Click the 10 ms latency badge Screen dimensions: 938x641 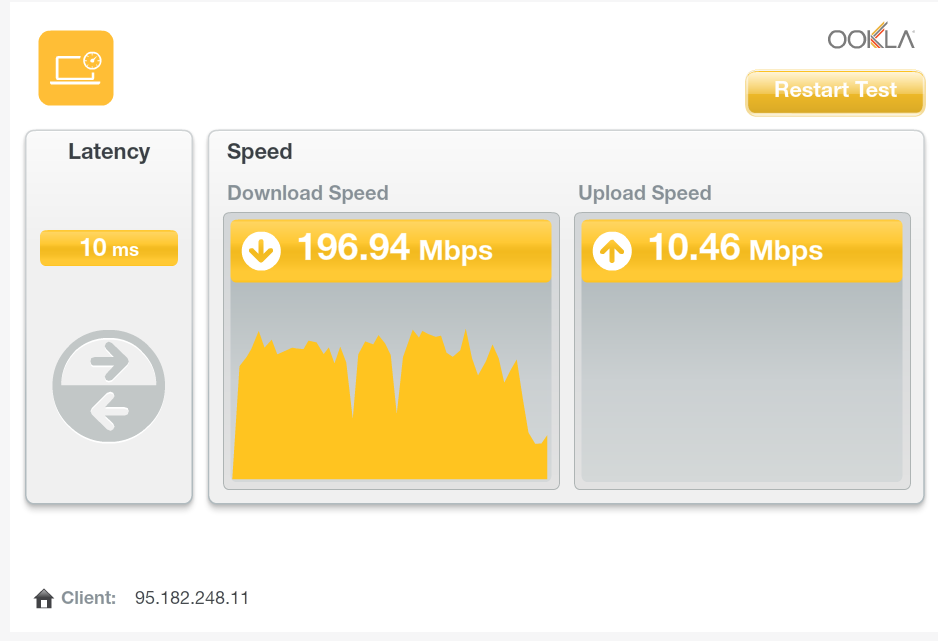109,248
